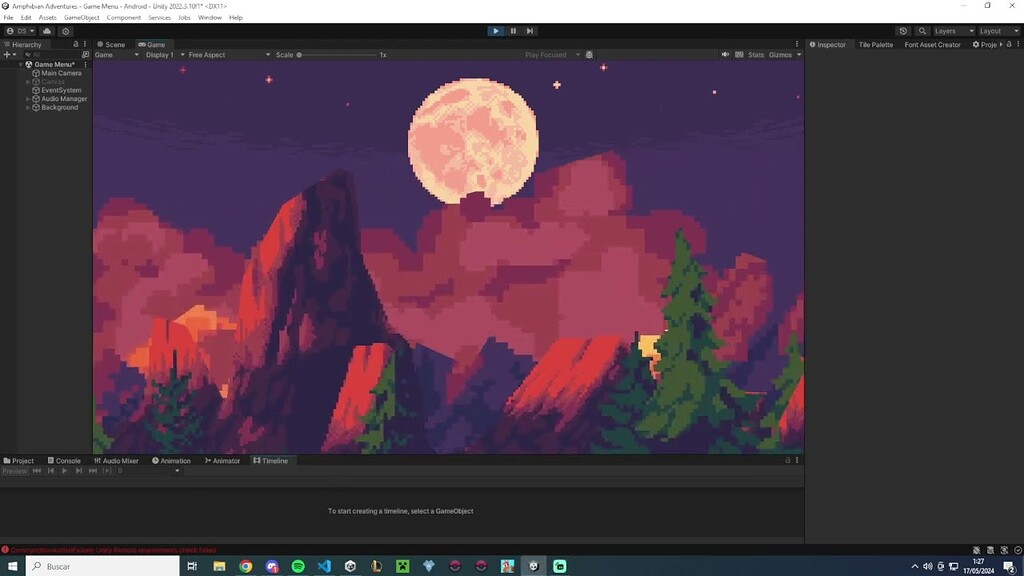Toggle Gizmos visibility in the Game view
The height and width of the screenshot is (576, 1024).
pos(780,55)
